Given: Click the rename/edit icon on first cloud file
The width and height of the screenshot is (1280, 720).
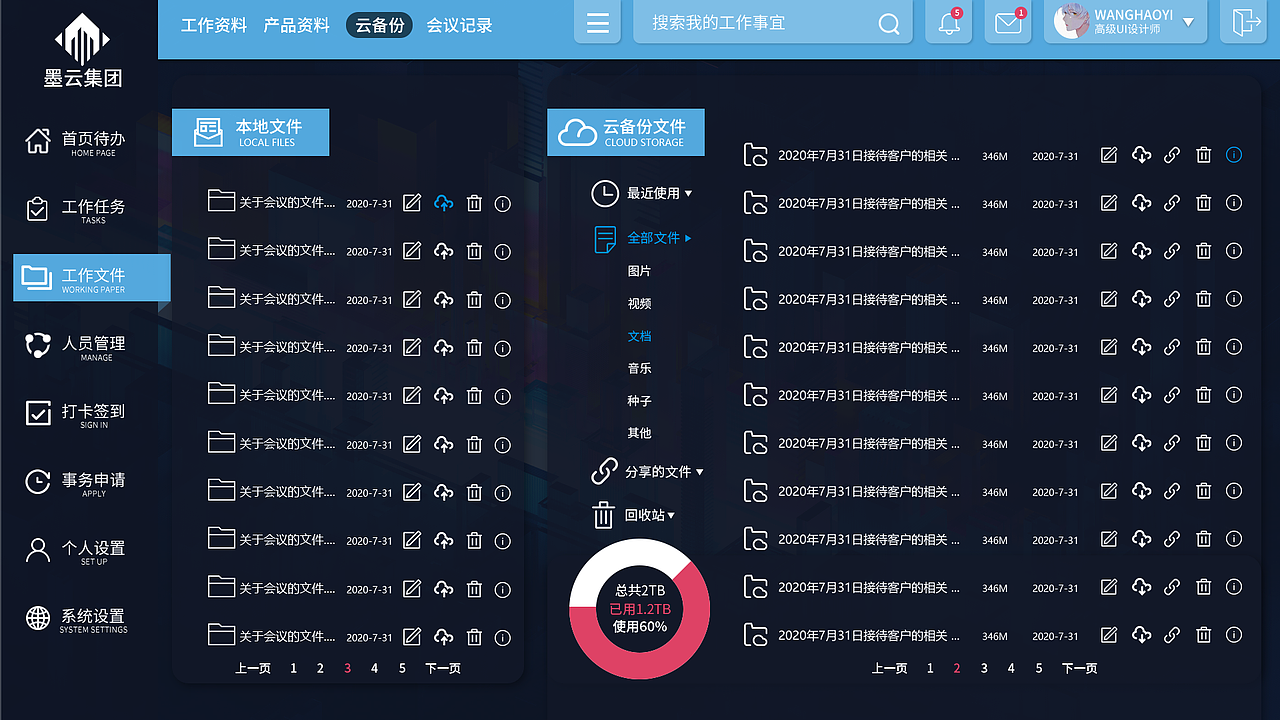Looking at the screenshot, I should [1108, 154].
